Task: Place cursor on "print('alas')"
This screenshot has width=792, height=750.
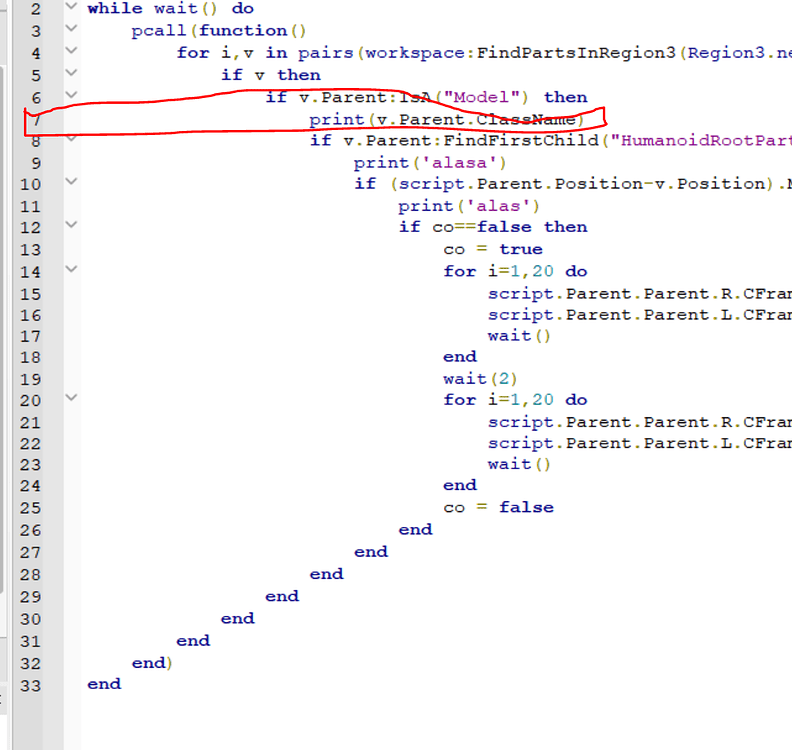Action: pos(469,206)
